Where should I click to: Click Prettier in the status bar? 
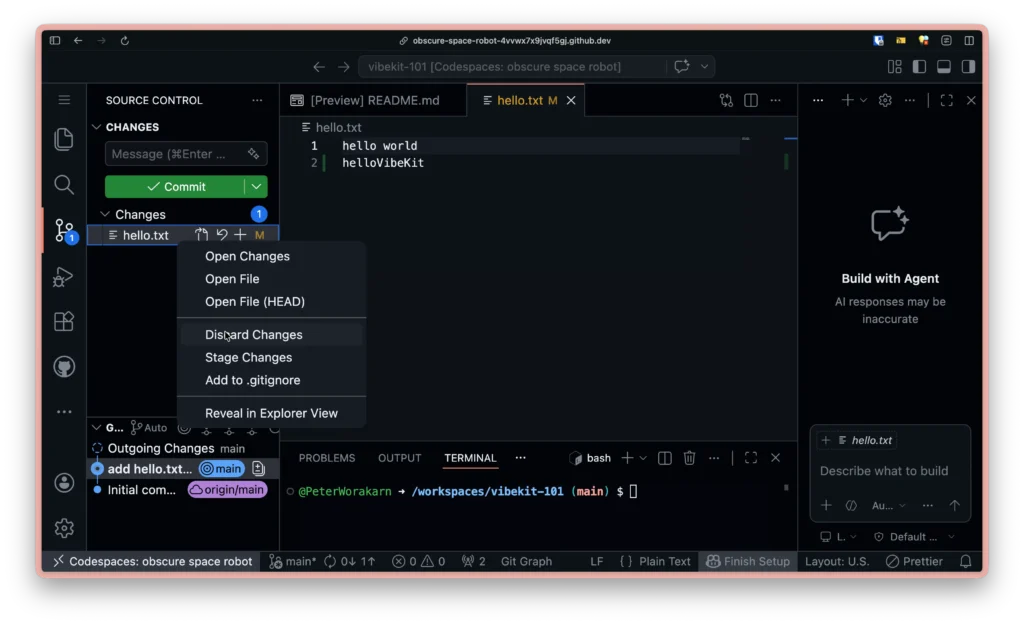pyautogui.click(x=914, y=562)
